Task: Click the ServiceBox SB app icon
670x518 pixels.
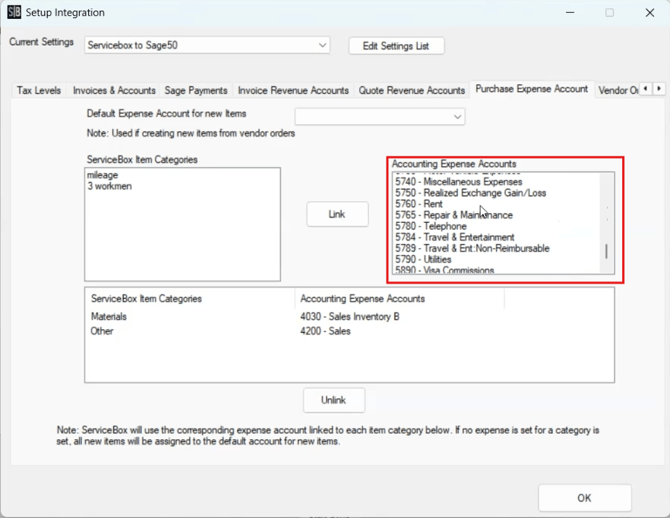Action: coord(14,12)
